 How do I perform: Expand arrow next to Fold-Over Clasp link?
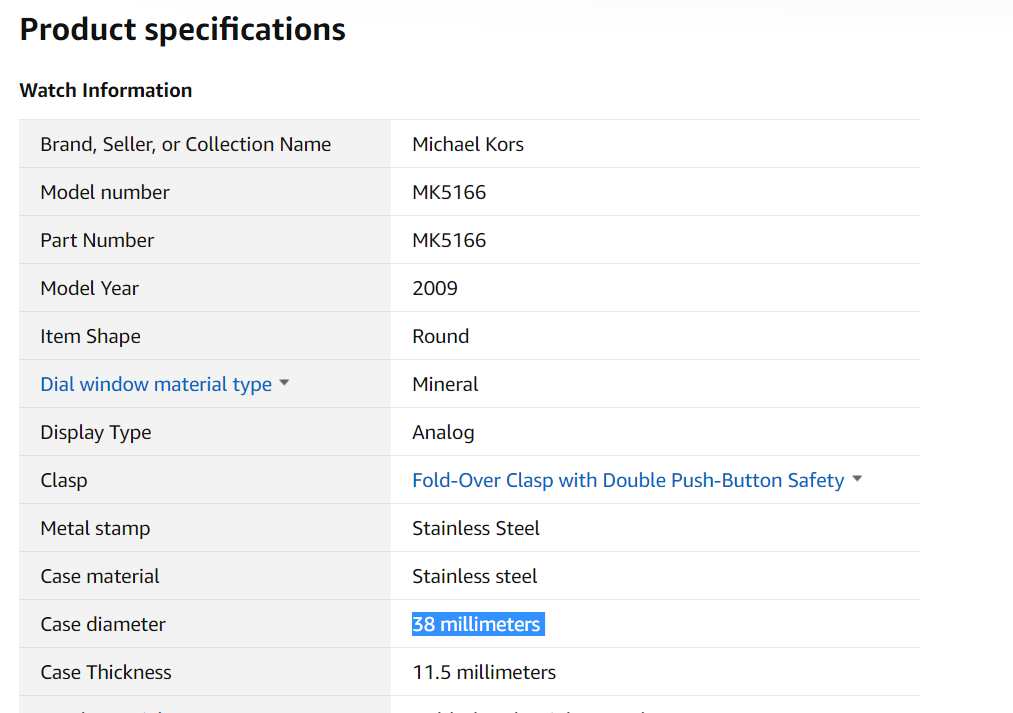click(857, 479)
